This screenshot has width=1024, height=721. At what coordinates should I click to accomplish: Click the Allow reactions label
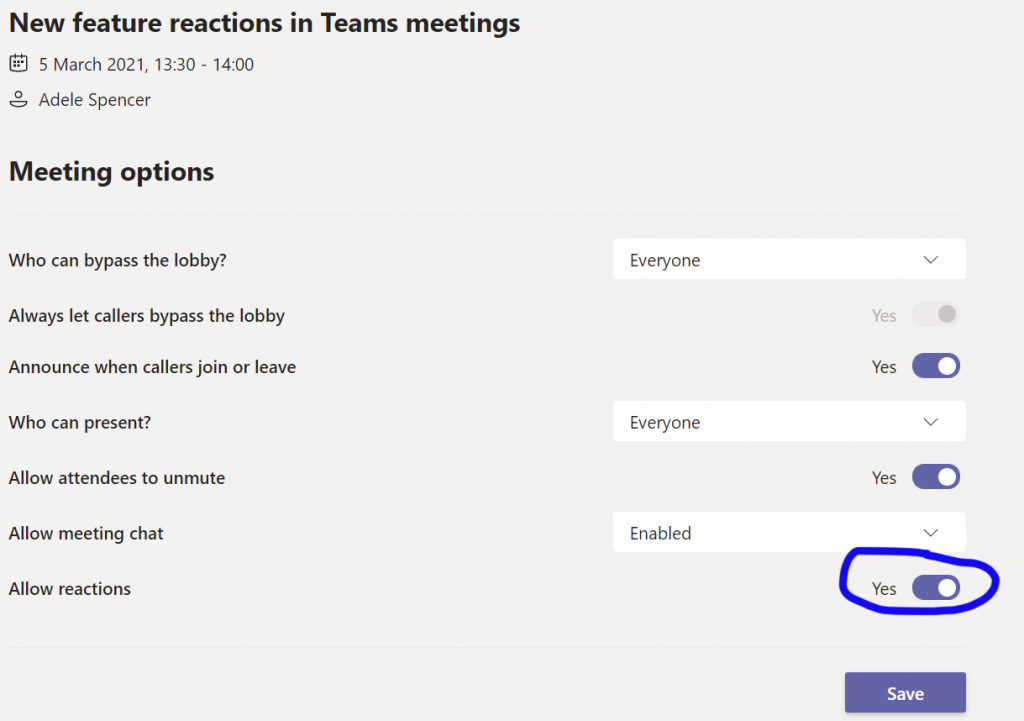tap(70, 589)
